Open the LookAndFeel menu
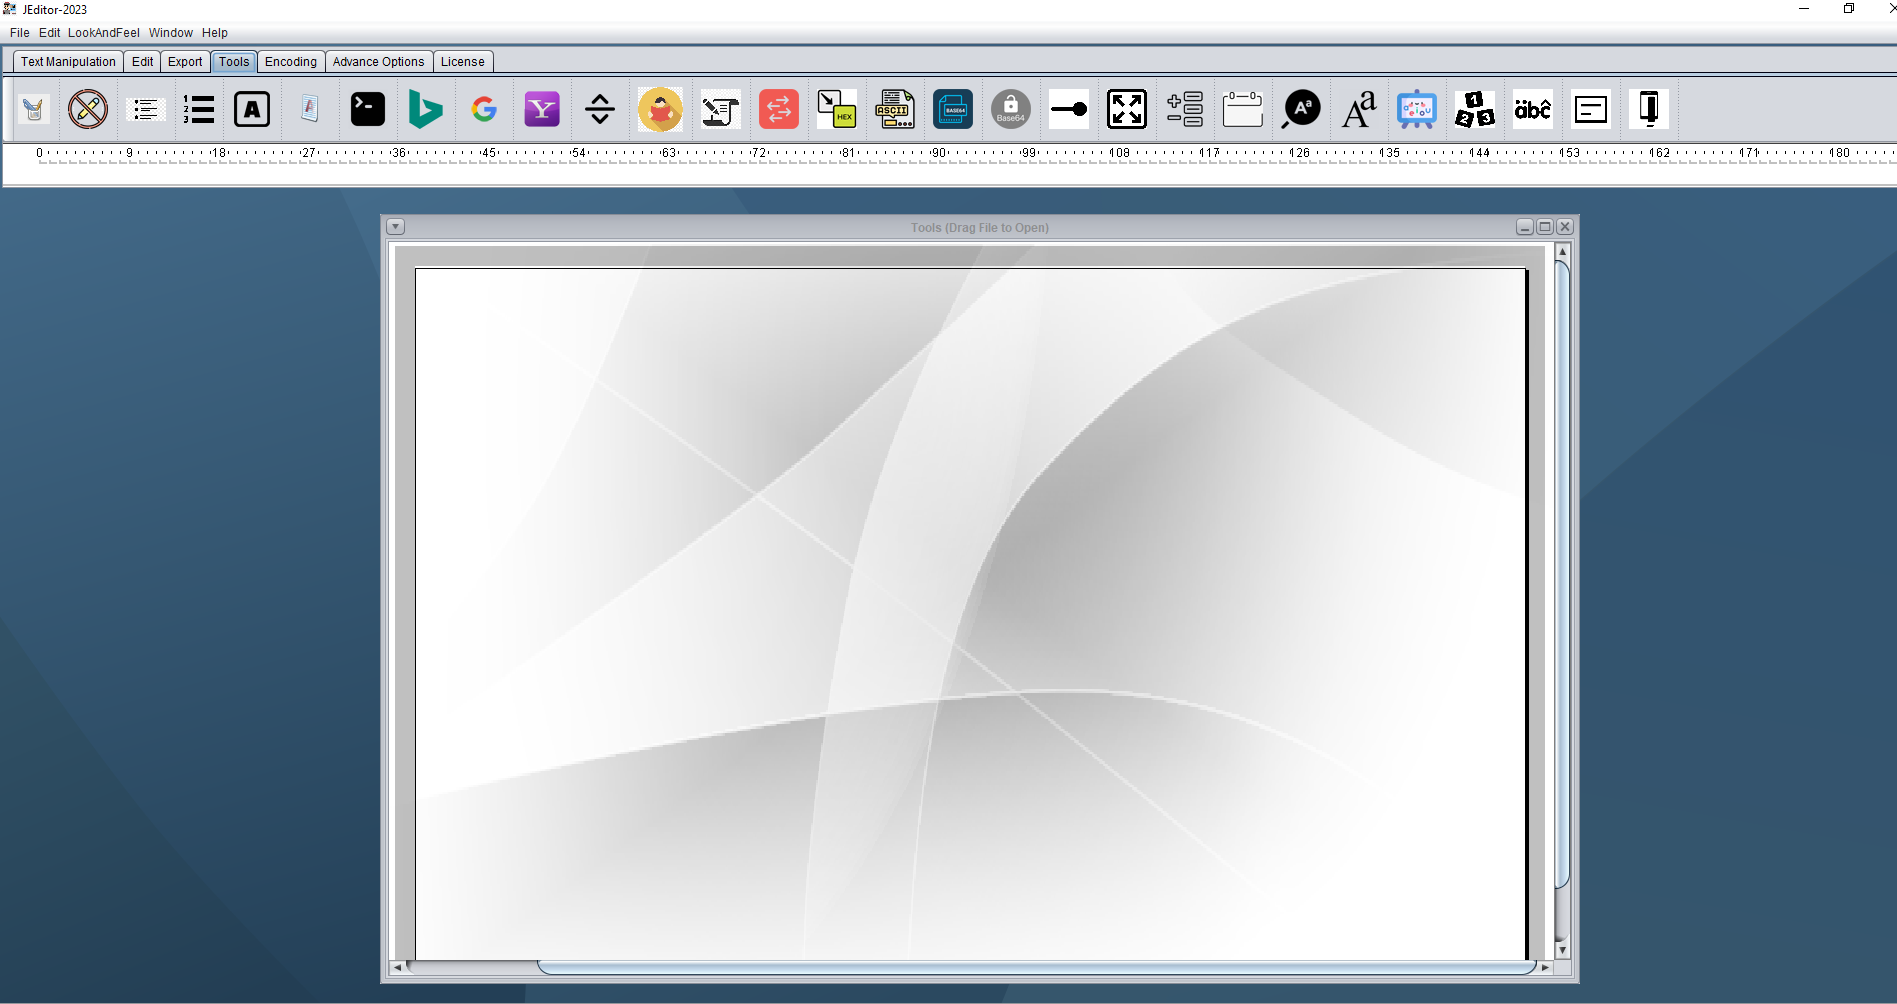This screenshot has height=1004, width=1897. point(103,33)
